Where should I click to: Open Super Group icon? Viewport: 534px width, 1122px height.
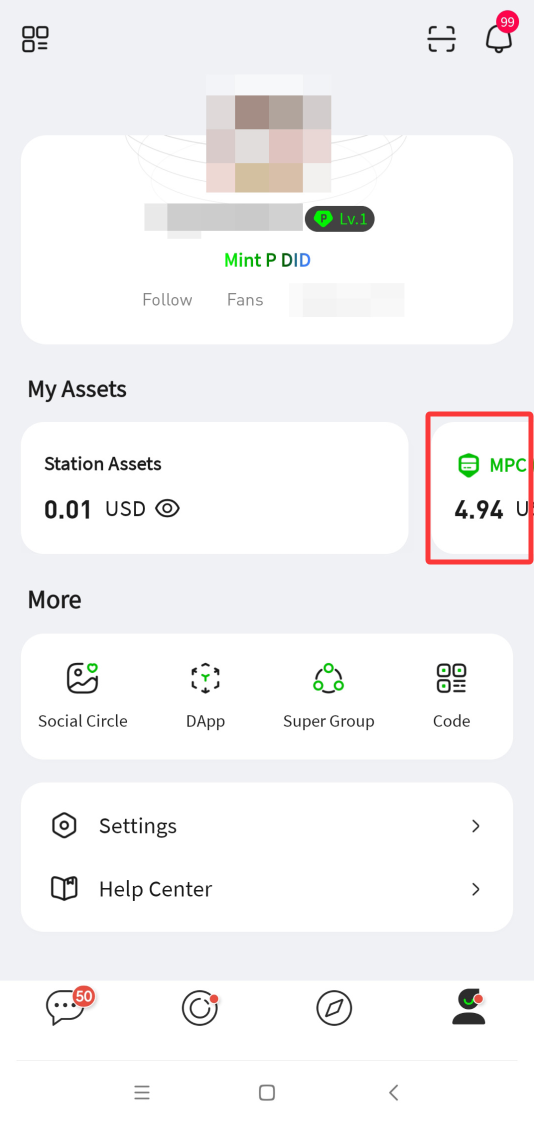[x=329, y=678]
